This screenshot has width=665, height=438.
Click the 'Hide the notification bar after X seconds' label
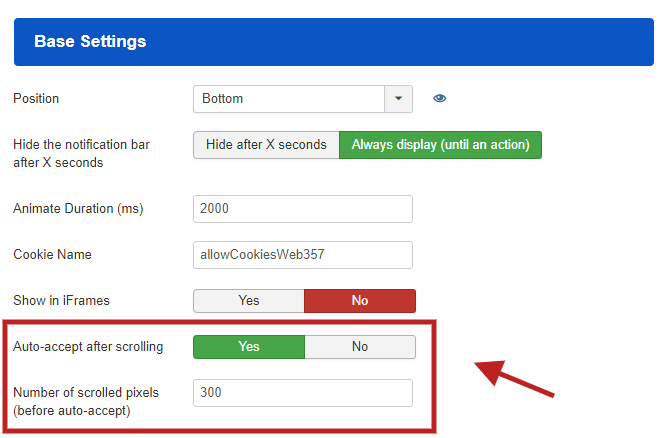[81, 153]
